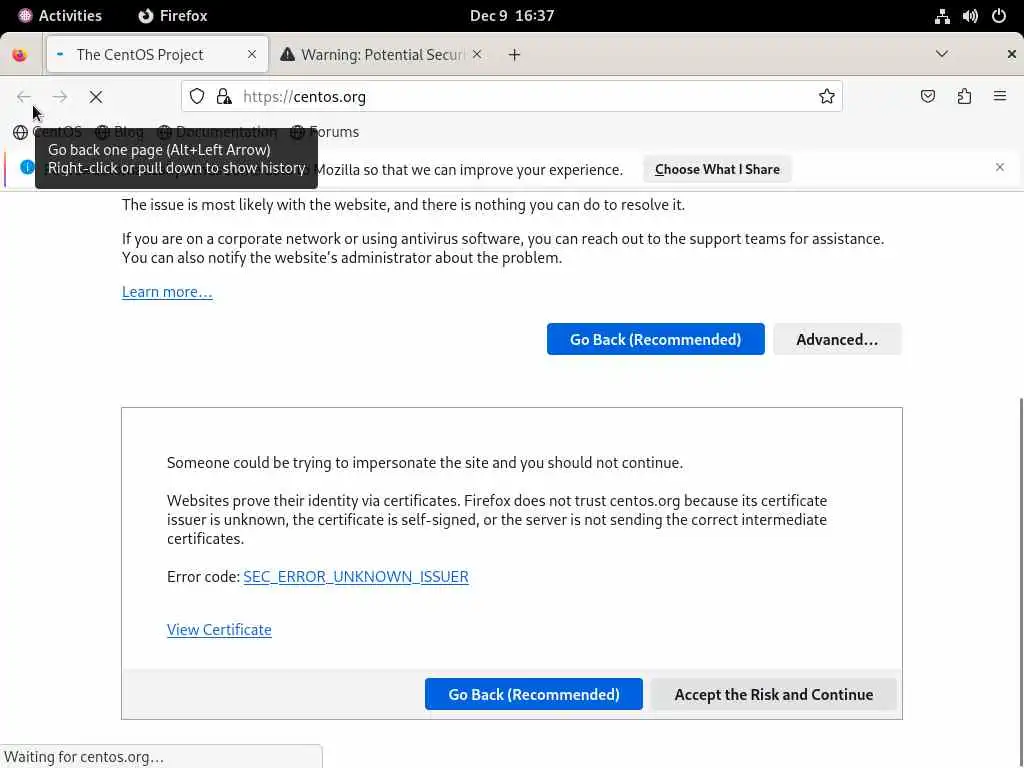Open power menu icon in top bar
Image resolution: width=1024 pixels, height=768 pixels.
point(999,16)
